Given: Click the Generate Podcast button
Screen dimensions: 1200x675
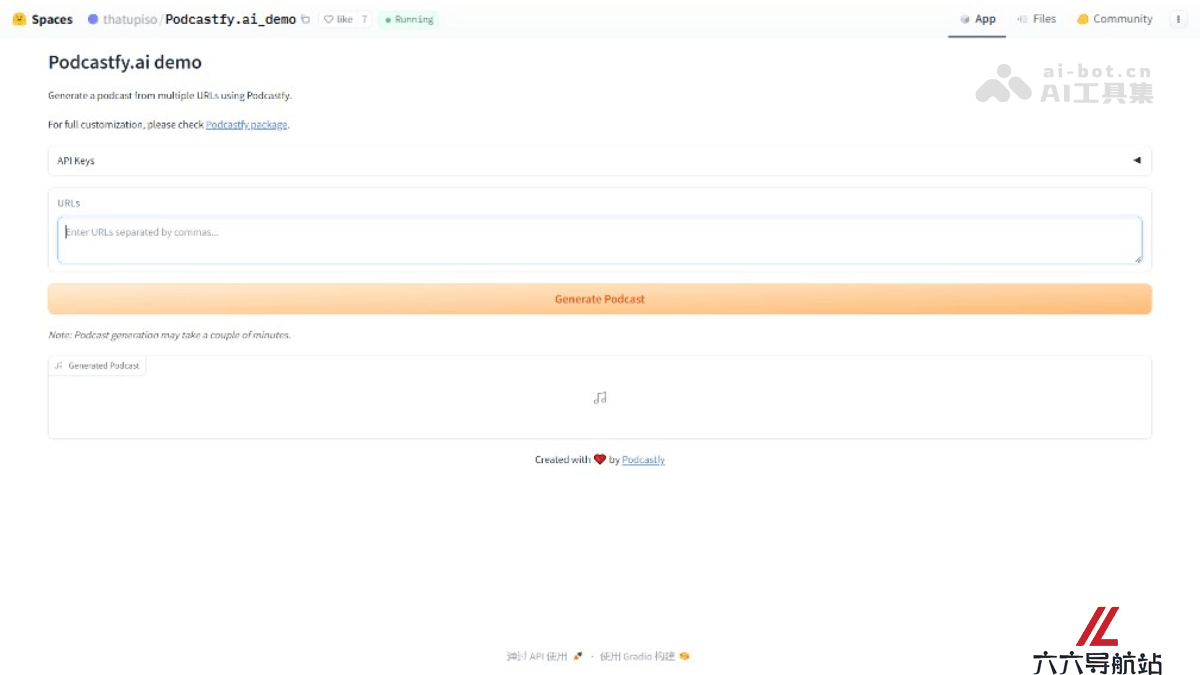Looking at the screenshot, I should coord(600,299).
